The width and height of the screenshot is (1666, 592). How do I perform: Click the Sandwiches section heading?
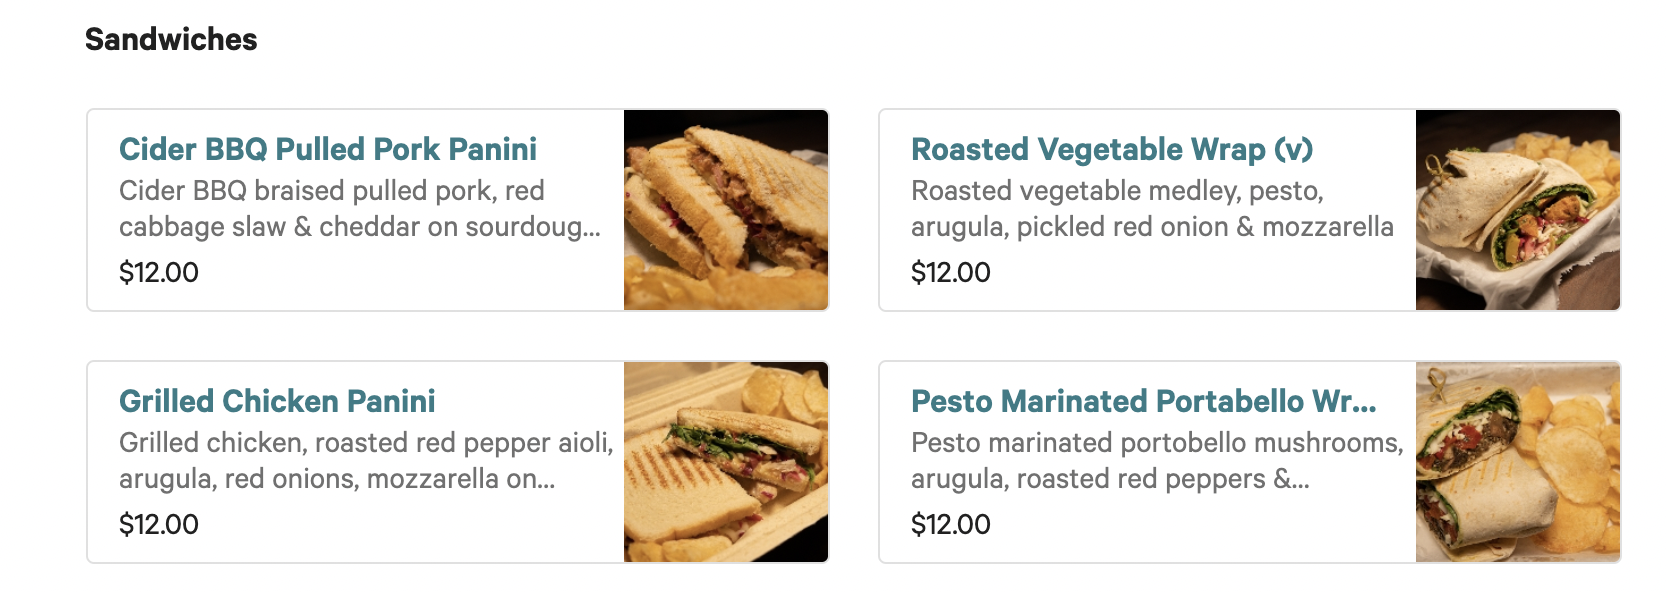coord(171,39)
